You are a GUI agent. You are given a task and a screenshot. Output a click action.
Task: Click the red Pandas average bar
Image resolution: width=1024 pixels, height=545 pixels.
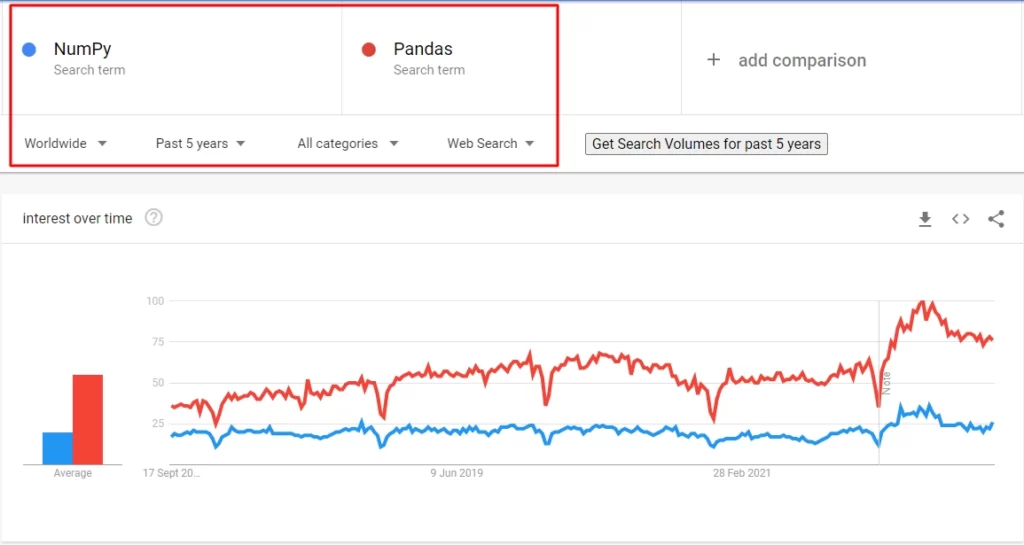click(x=88, y=419)
